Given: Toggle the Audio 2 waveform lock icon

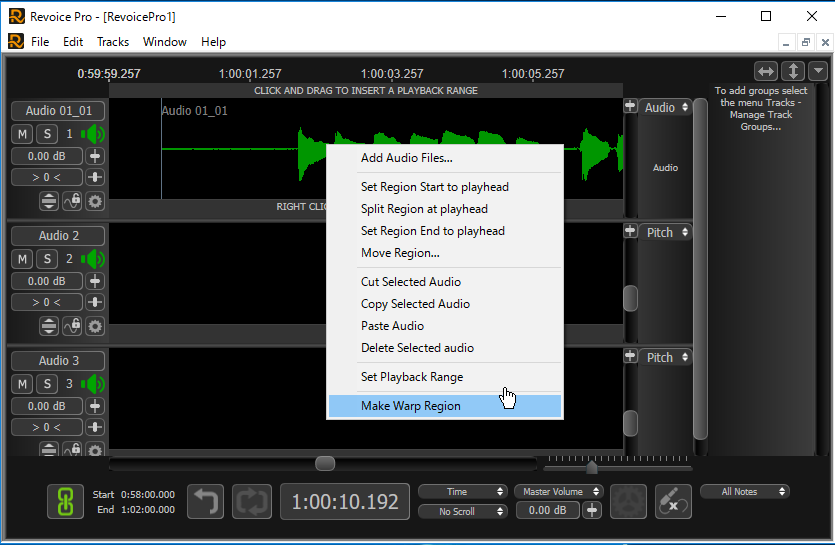Looking at the screenshot, I should point(72,326).
